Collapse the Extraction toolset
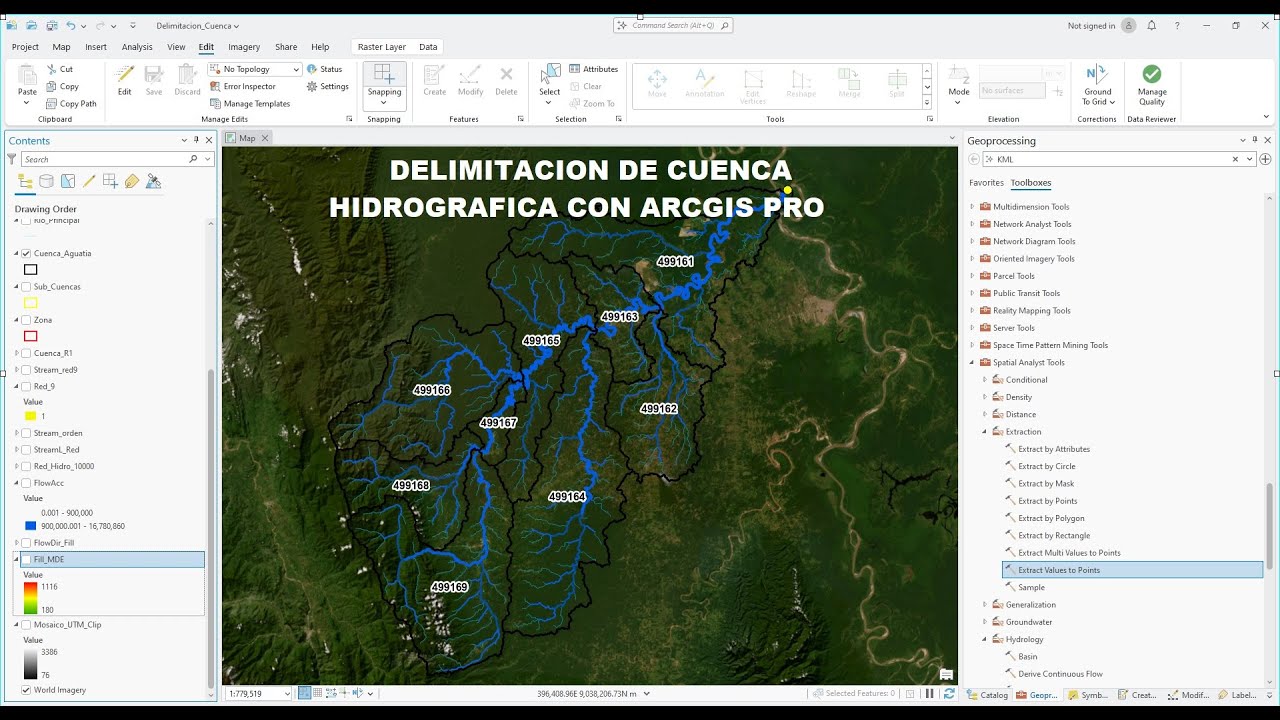Image resolution: width=1280 pixels, height=720 pixels. (985, 432)
